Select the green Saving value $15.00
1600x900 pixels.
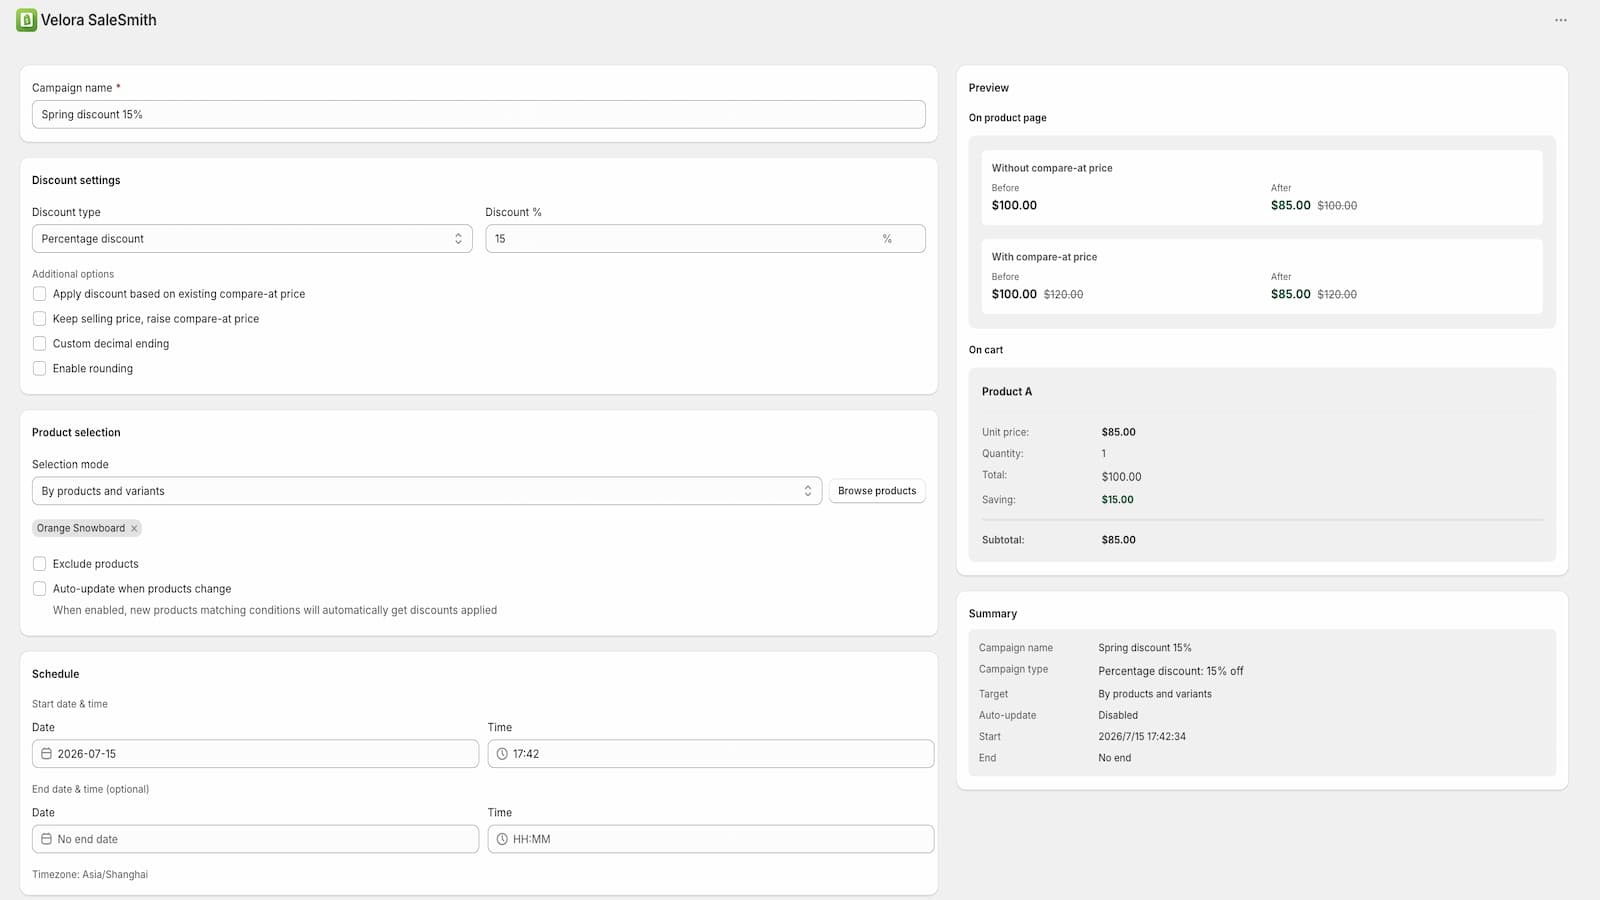[x=1117, y=500]
